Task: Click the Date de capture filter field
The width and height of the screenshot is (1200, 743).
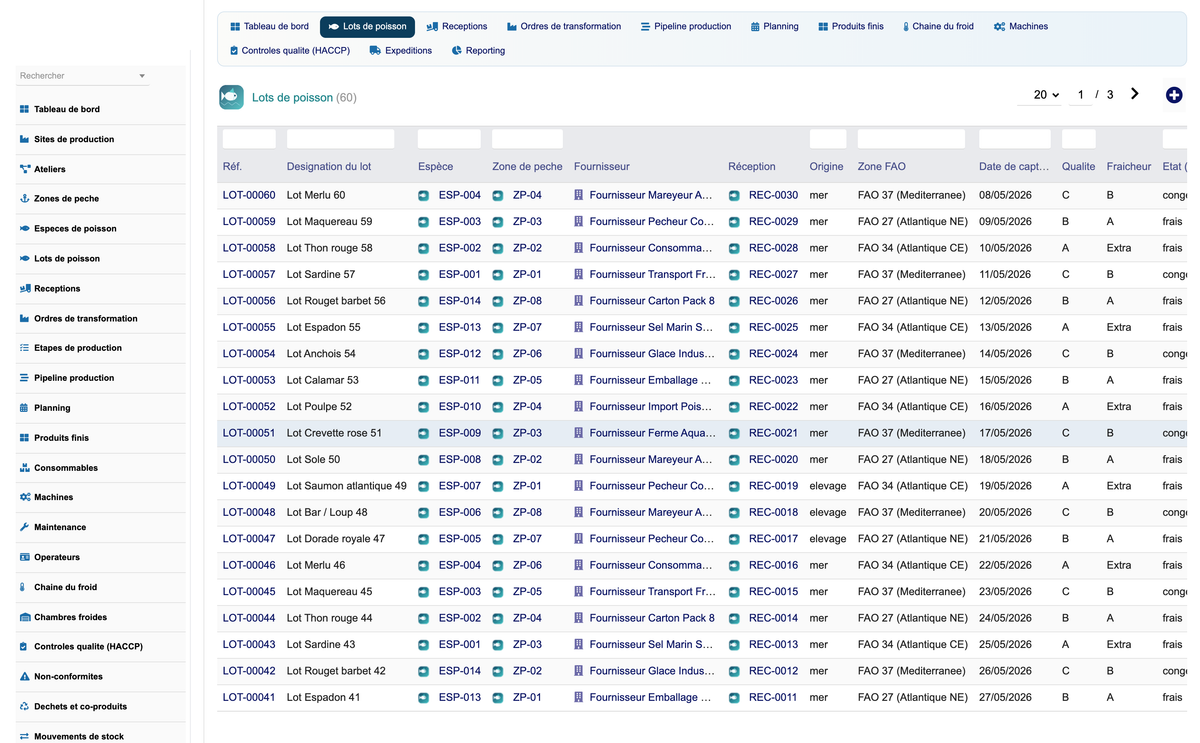Action: tap(1015, 139)
